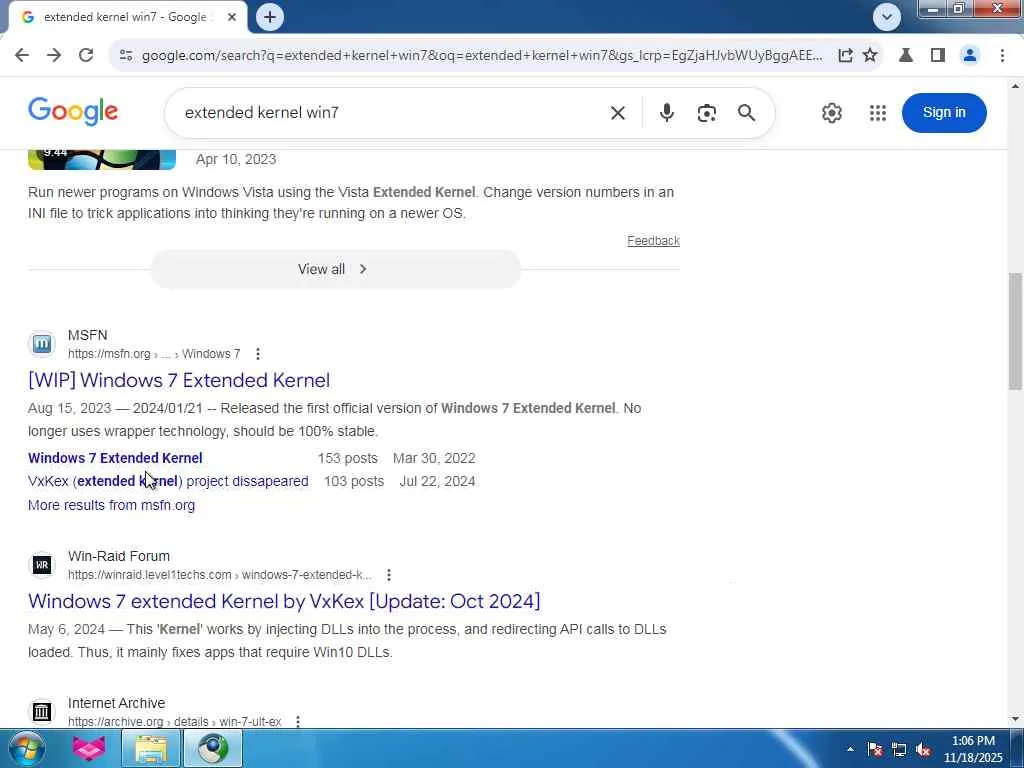The width and height of the screenshot is (1024, 768).
Task: Click archive.org breadcrumb URL
Action: click(x=174, y=722)
